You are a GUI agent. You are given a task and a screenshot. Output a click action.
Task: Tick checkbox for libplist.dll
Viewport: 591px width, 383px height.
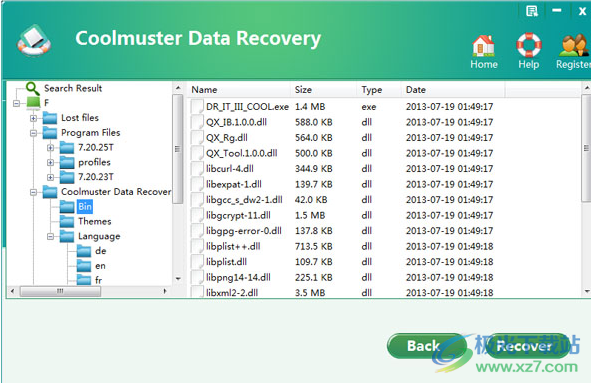point(197,262)
